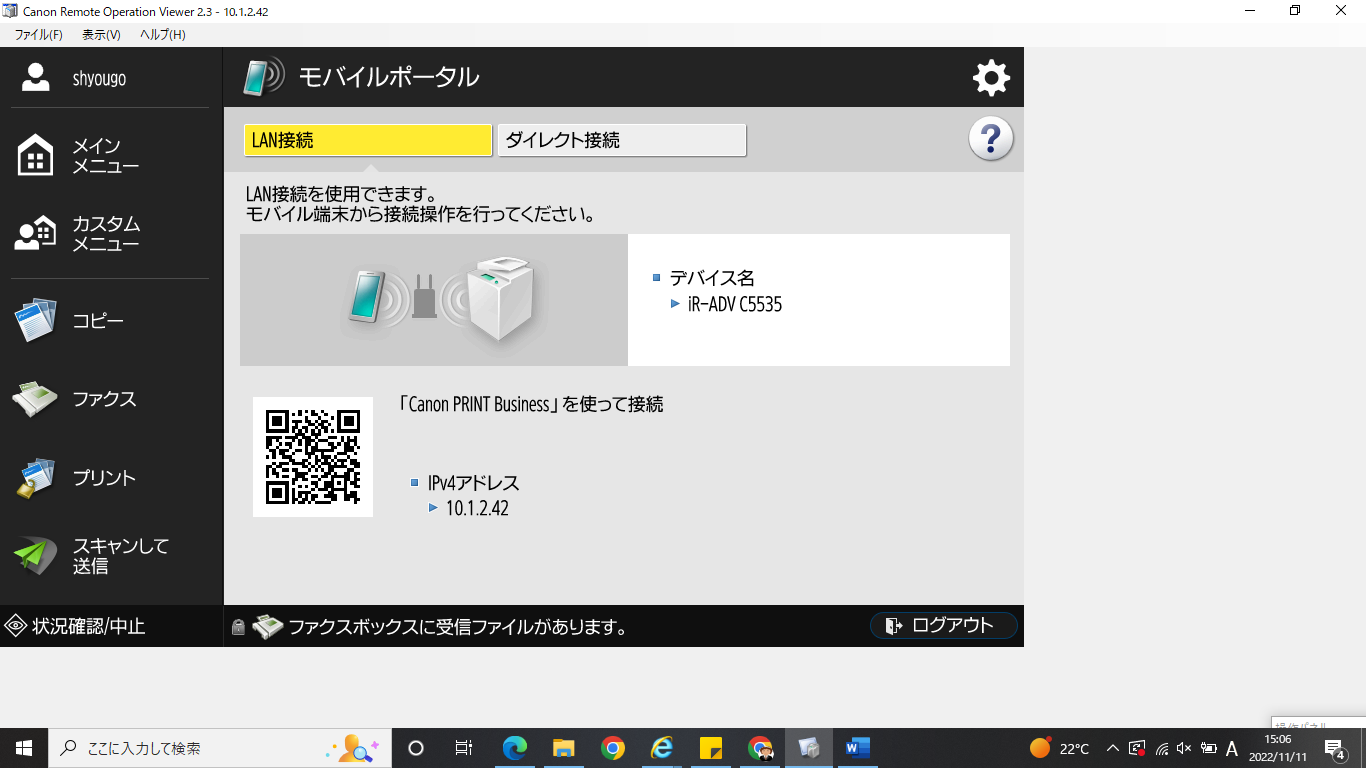Click the fax box status icon in status bar
The image size is (1366, 768).
pos(267,627)
